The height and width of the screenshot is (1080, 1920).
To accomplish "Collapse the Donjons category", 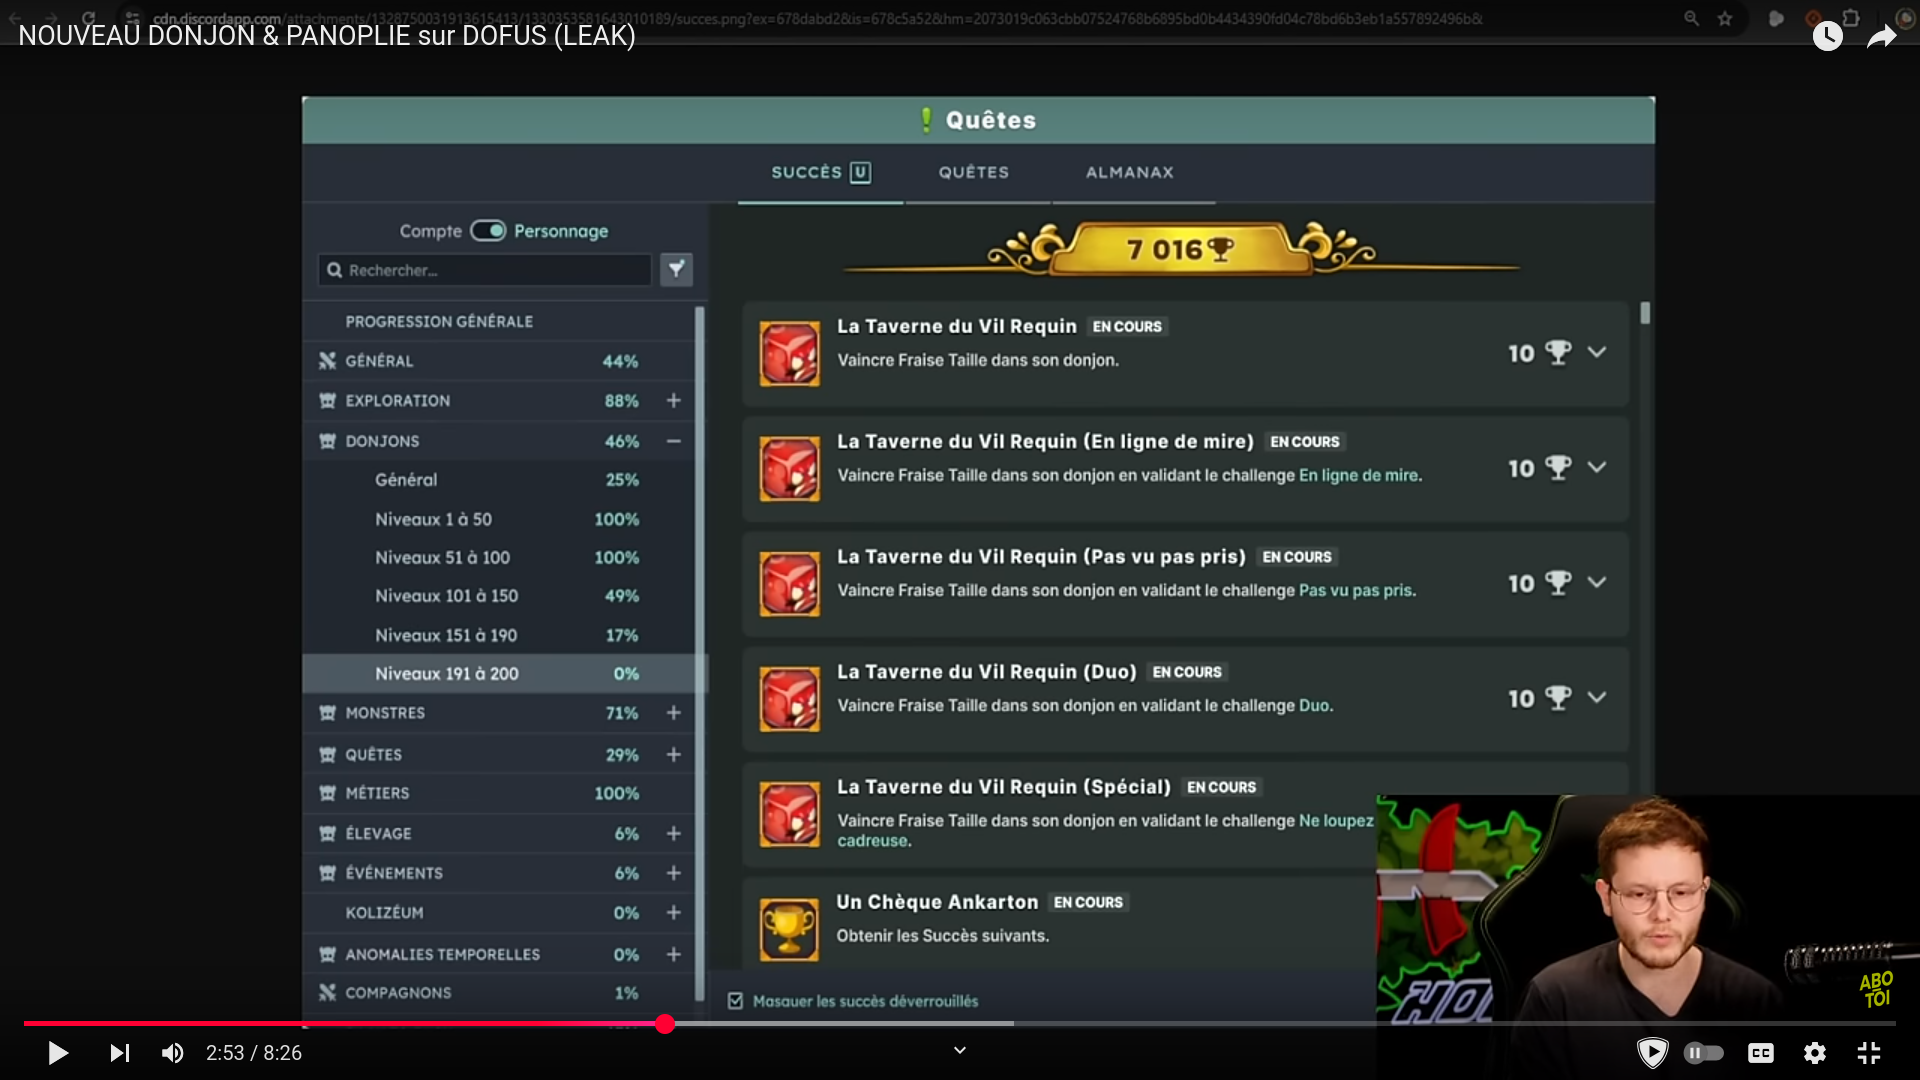I will [x=674, y=441].
